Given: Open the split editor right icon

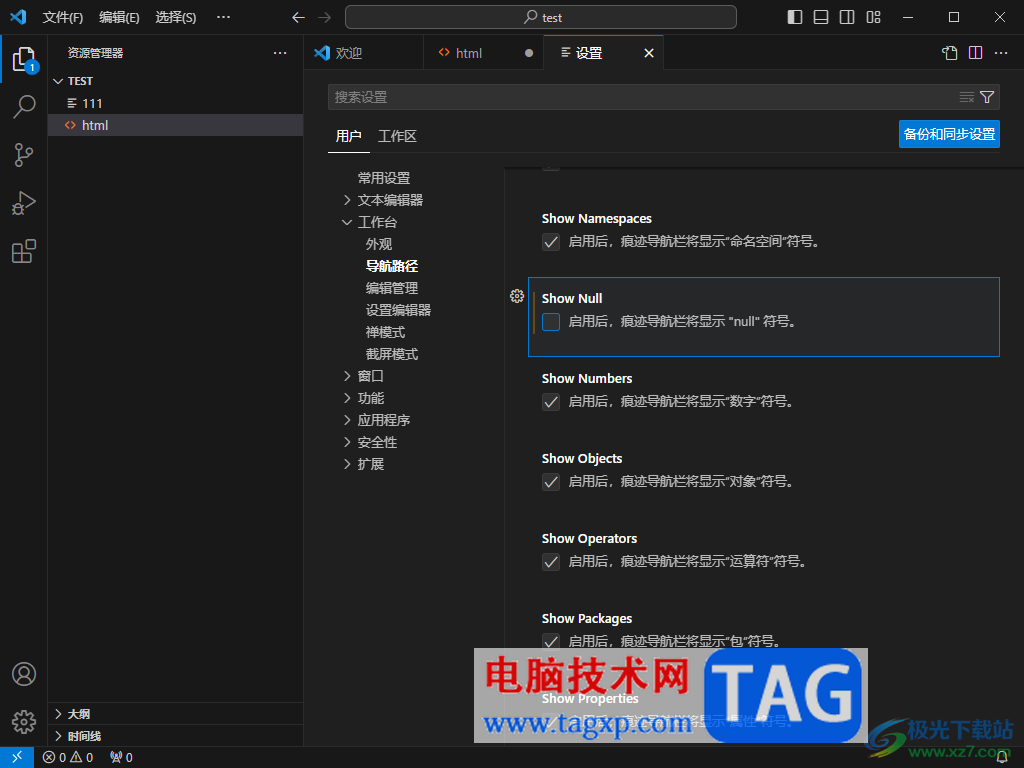Looking at the screenshot, I should coord(975,53).
